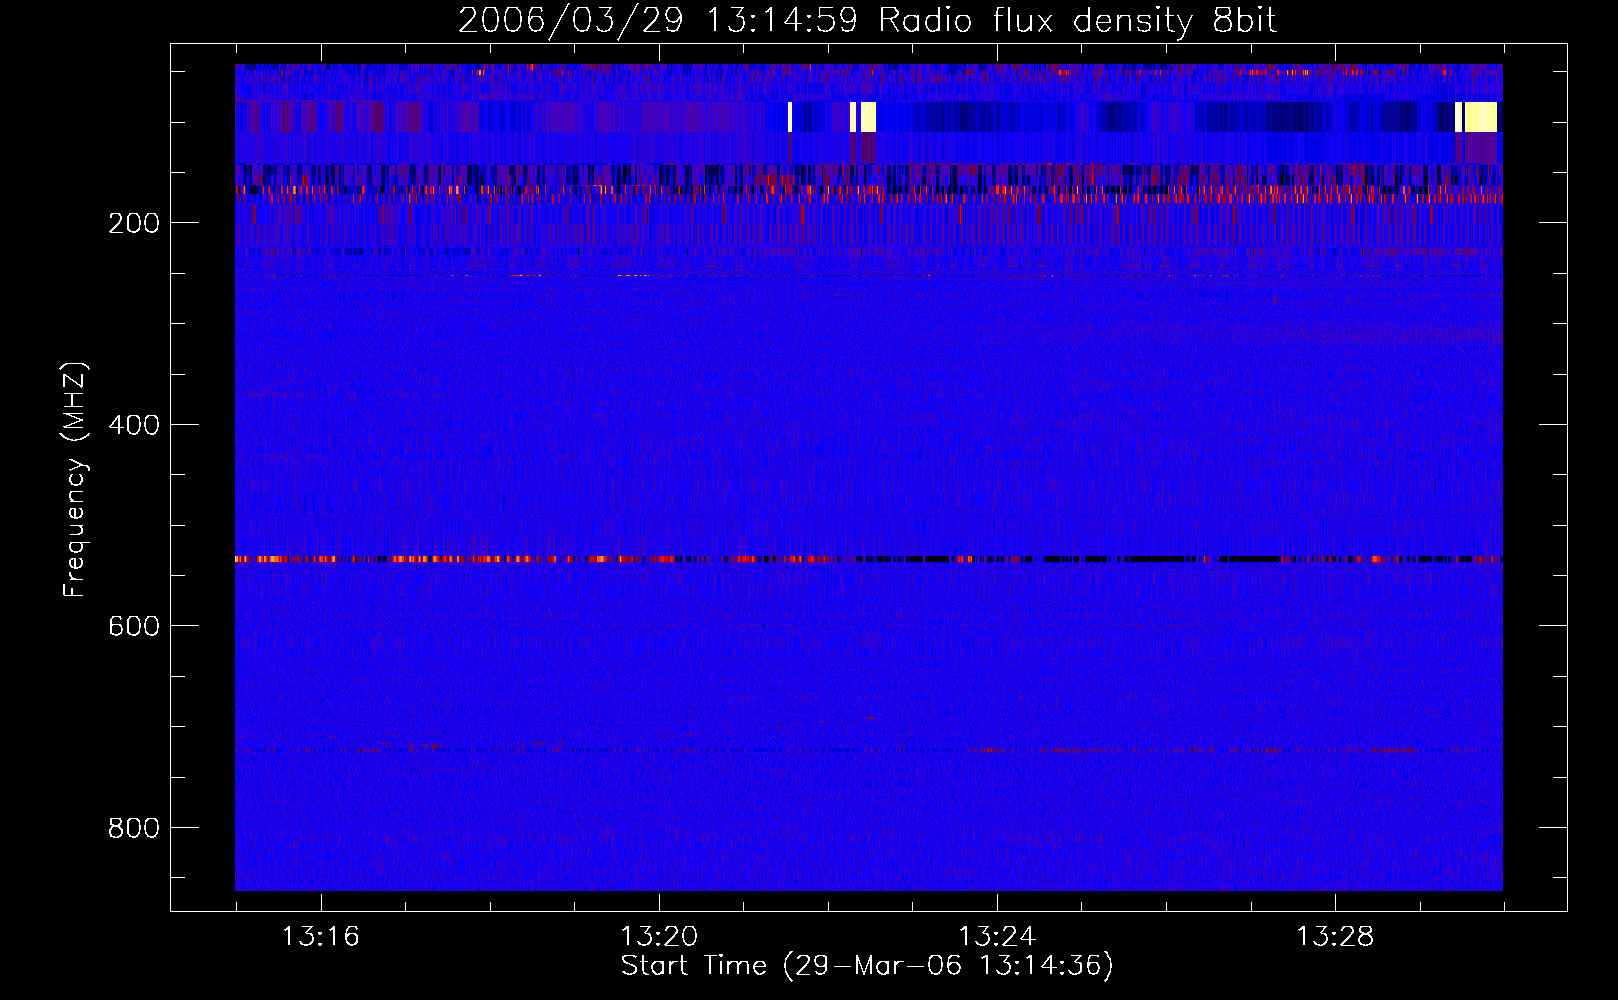Click the large bright yellow burst near 13:29
The image size is (1618, 1000).
[x=1481, y=117]
